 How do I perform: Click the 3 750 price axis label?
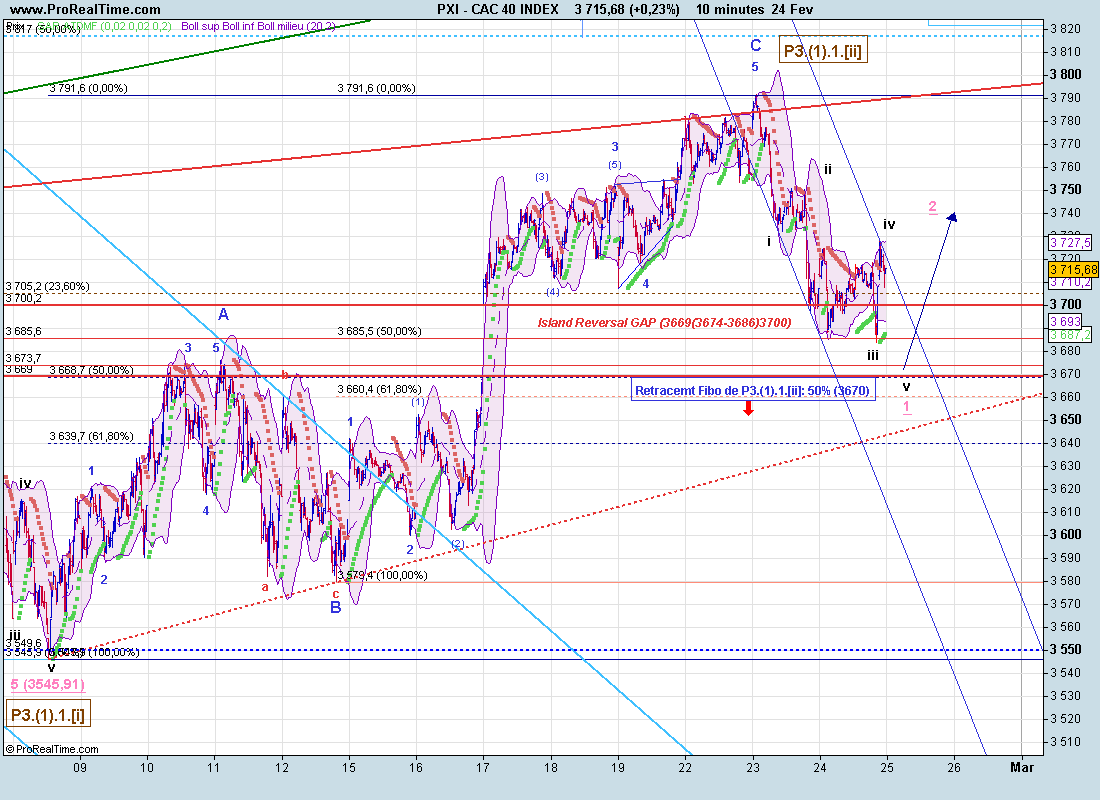point(1066,189)
